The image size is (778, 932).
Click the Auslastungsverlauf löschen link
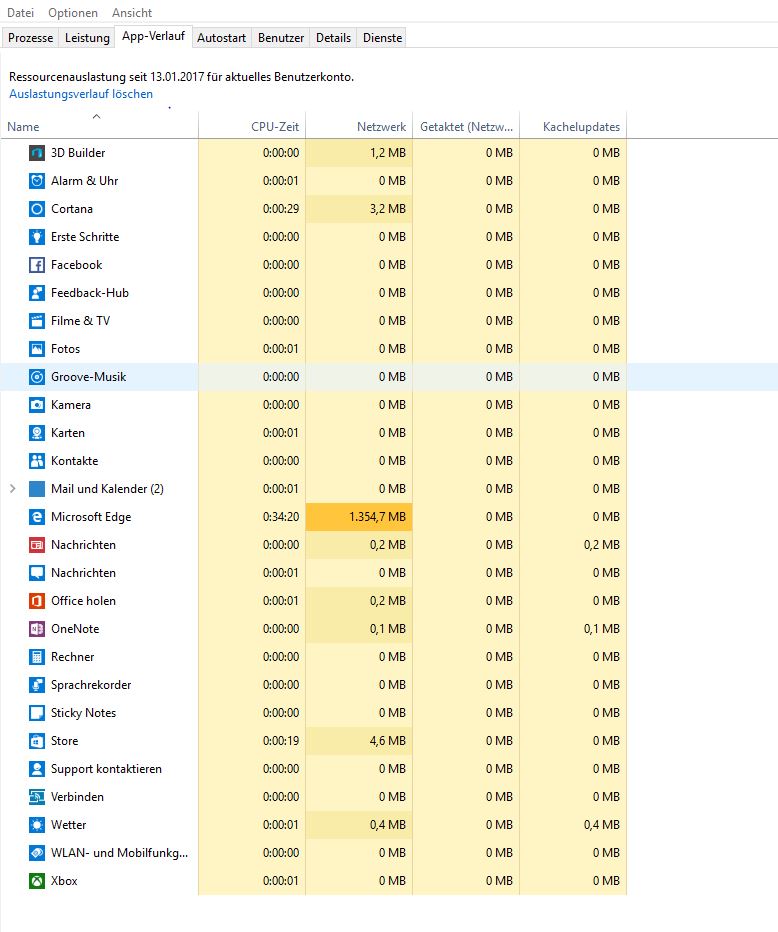(81, 94)
